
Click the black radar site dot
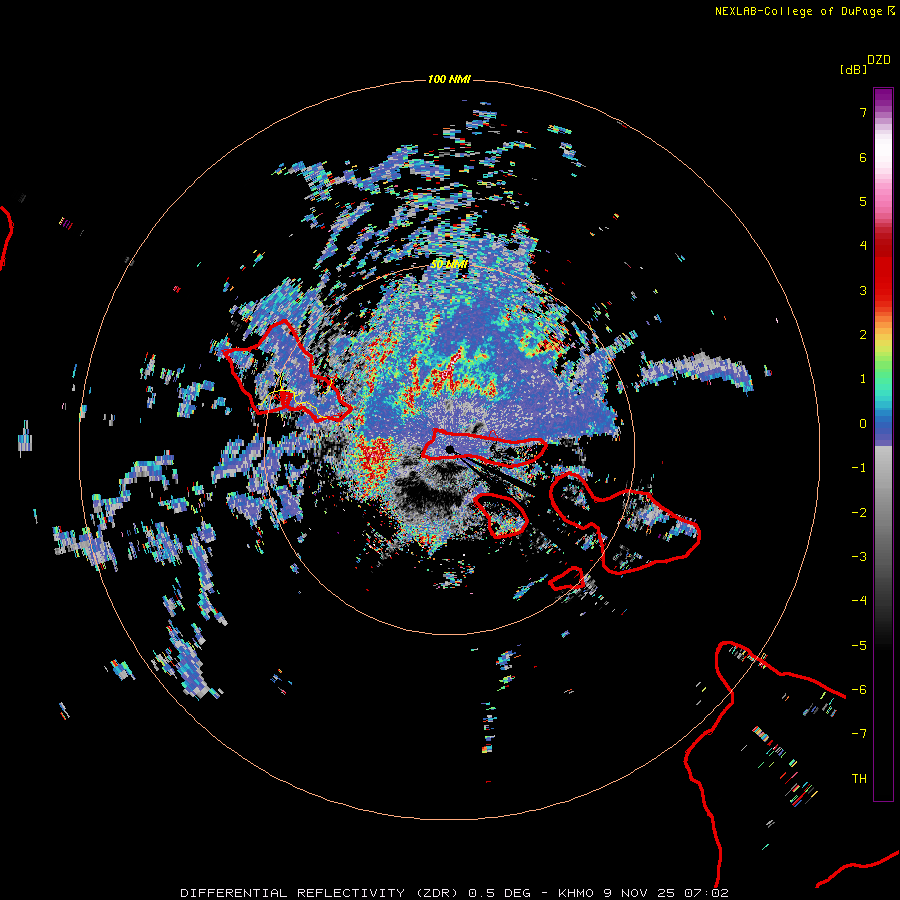tap(450, 449)
